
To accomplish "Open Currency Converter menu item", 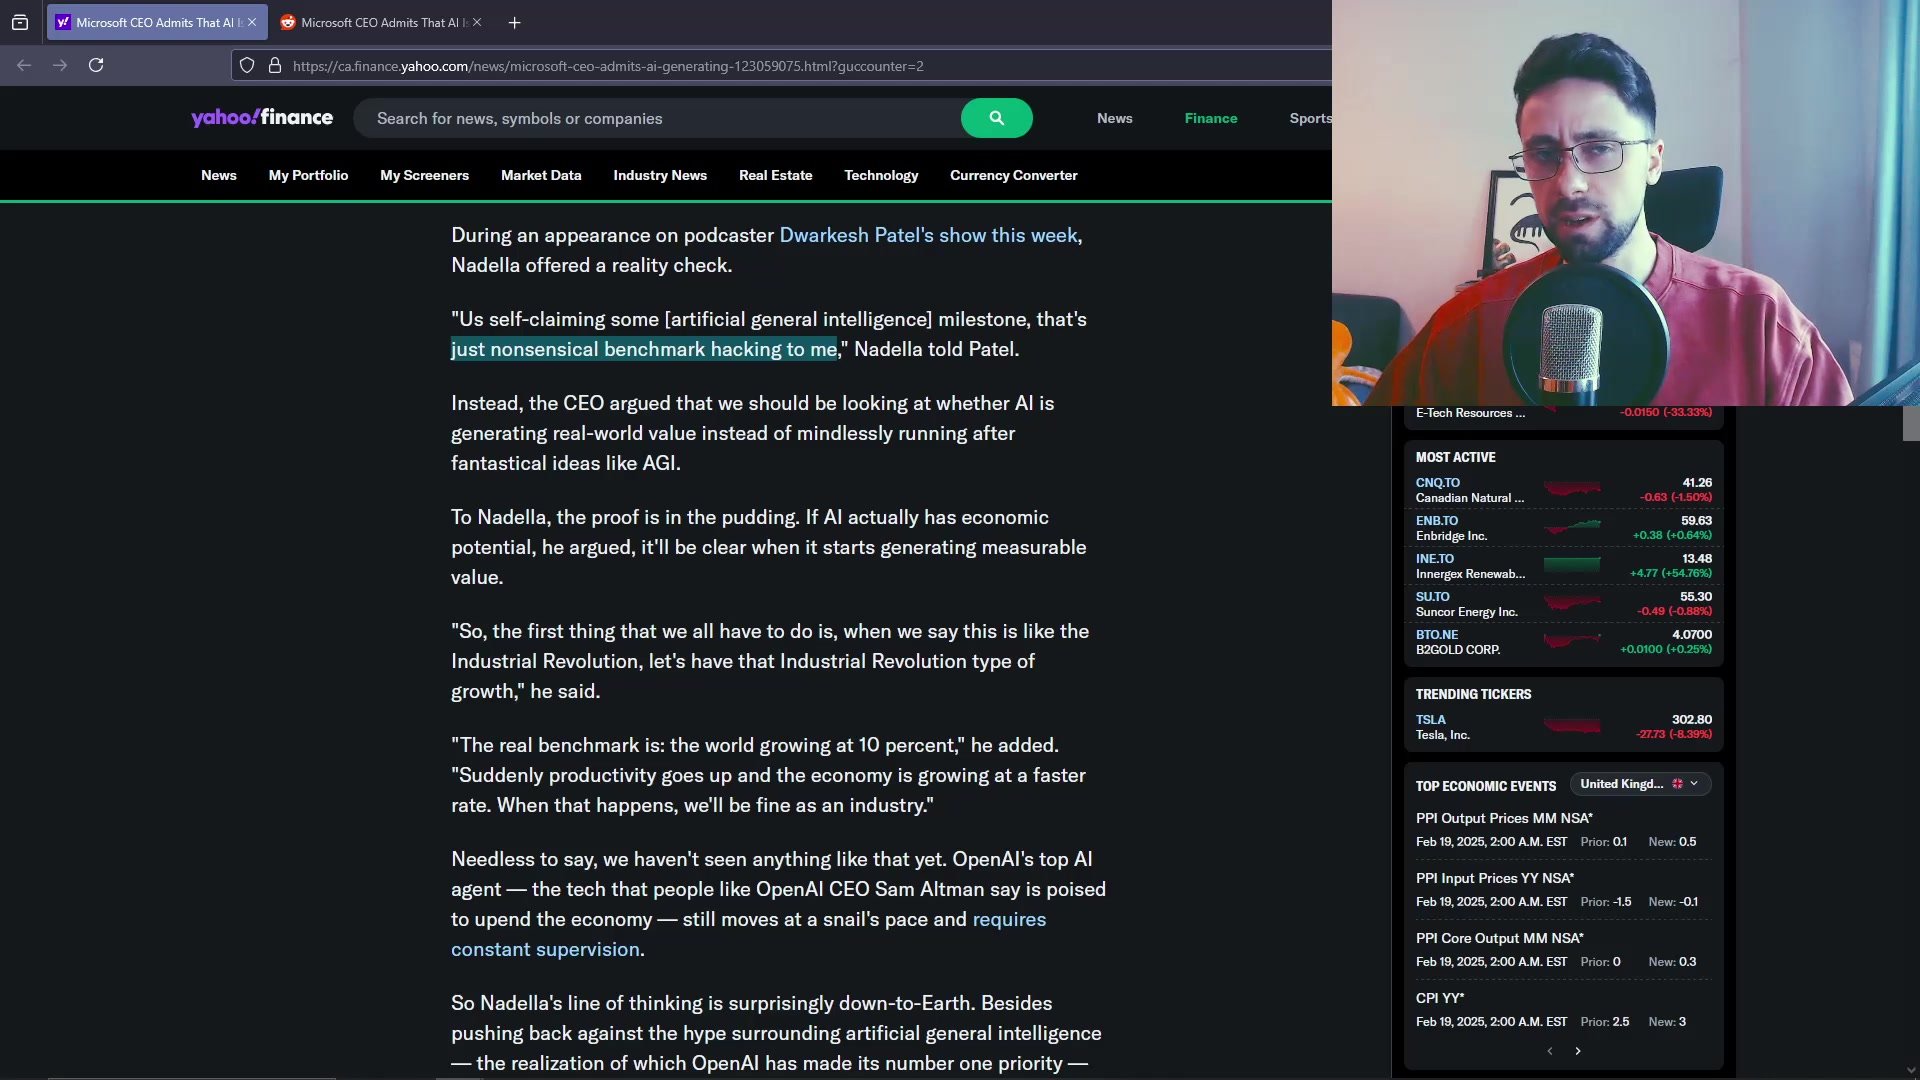I will 1013,175.
